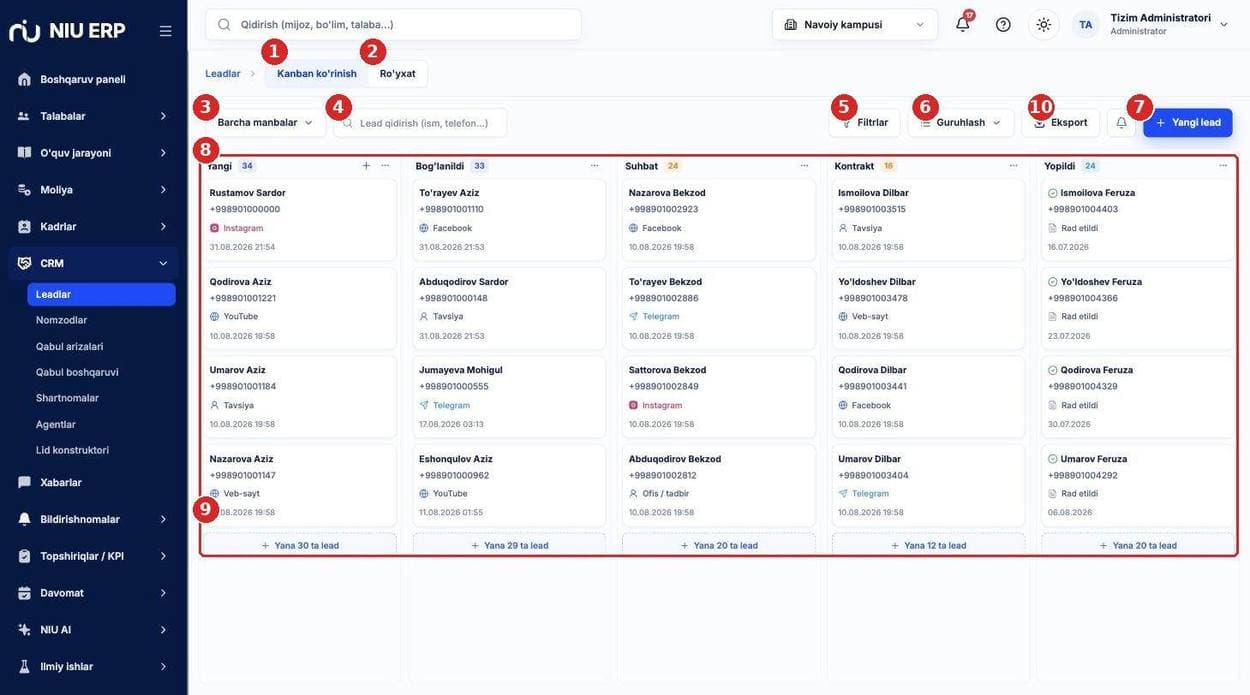Image resolution: width=1250 pixels, height=695 pixels.
Task: Open the notifications bell in the header
Action: (x=962, y=24)
